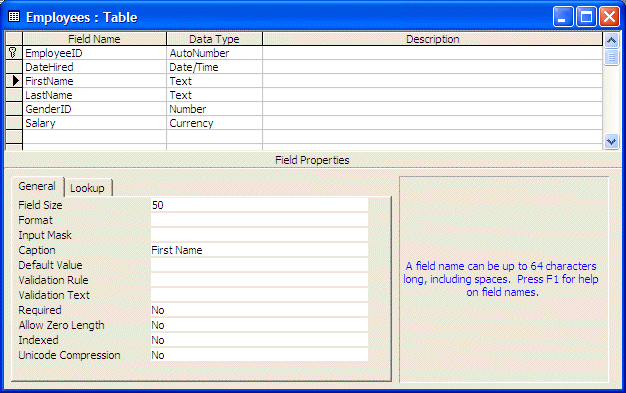Click the empty field name cell below Salary
Screen dimensions: 626x393
pyautogui.click(x=94, y=137)
